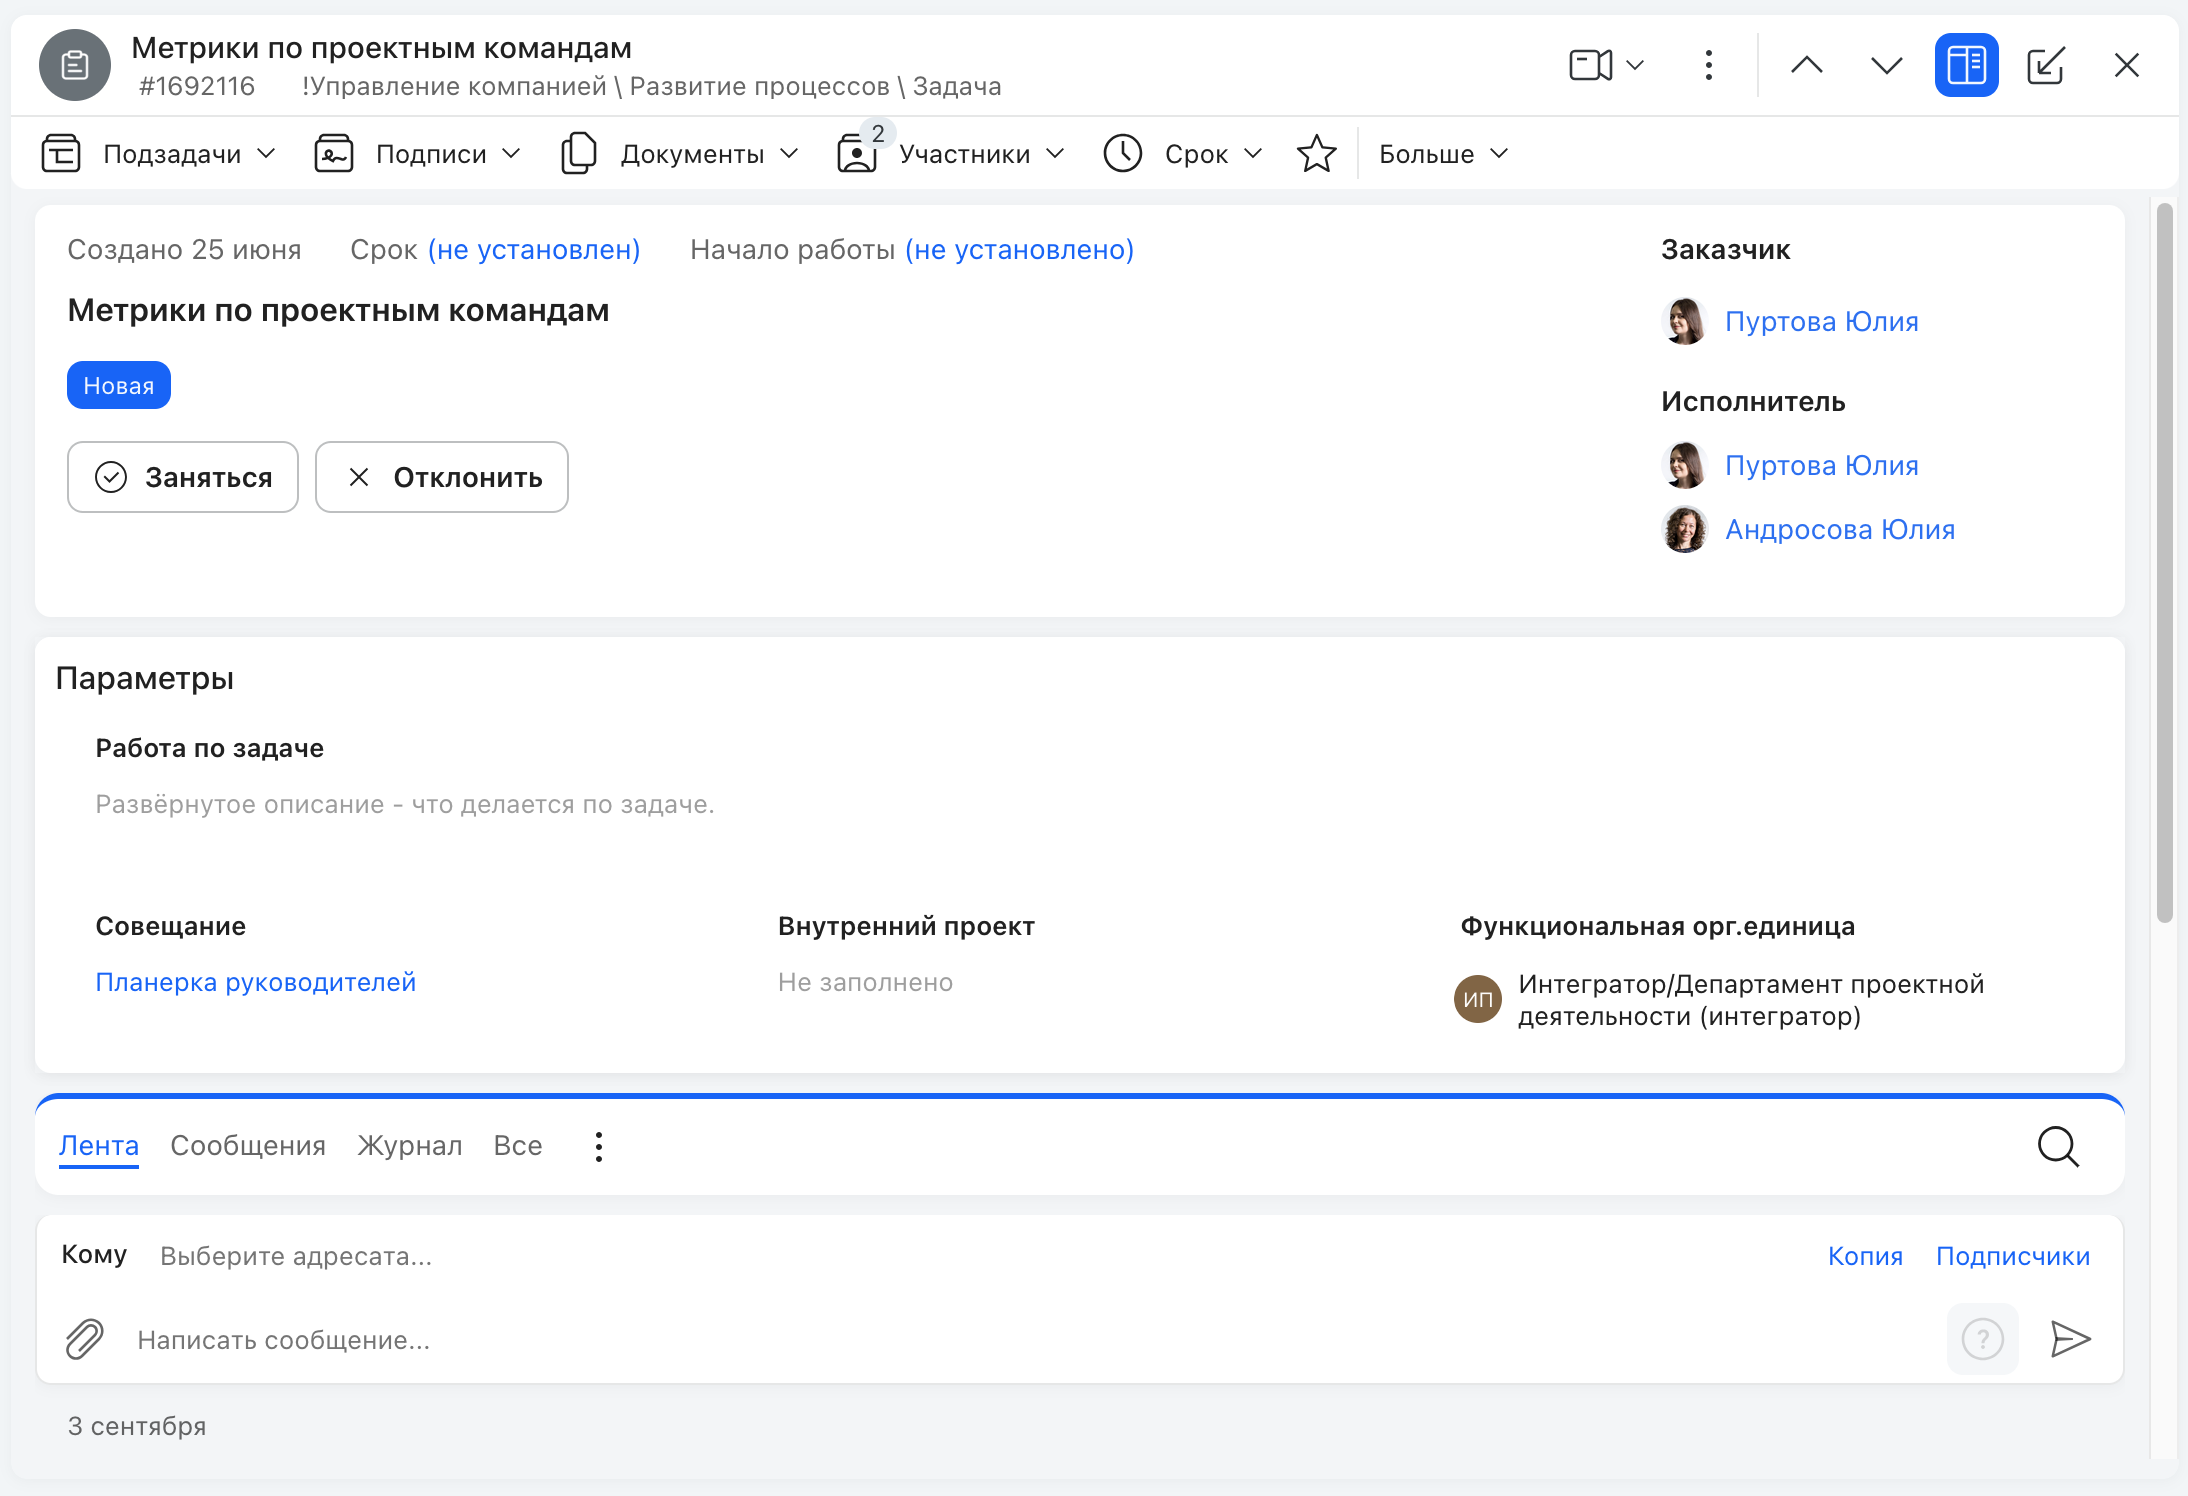The image size is (2188, 1496).
Task: Open customer Пуртова Юлия profile link
Action: (x=1822, y=322)
